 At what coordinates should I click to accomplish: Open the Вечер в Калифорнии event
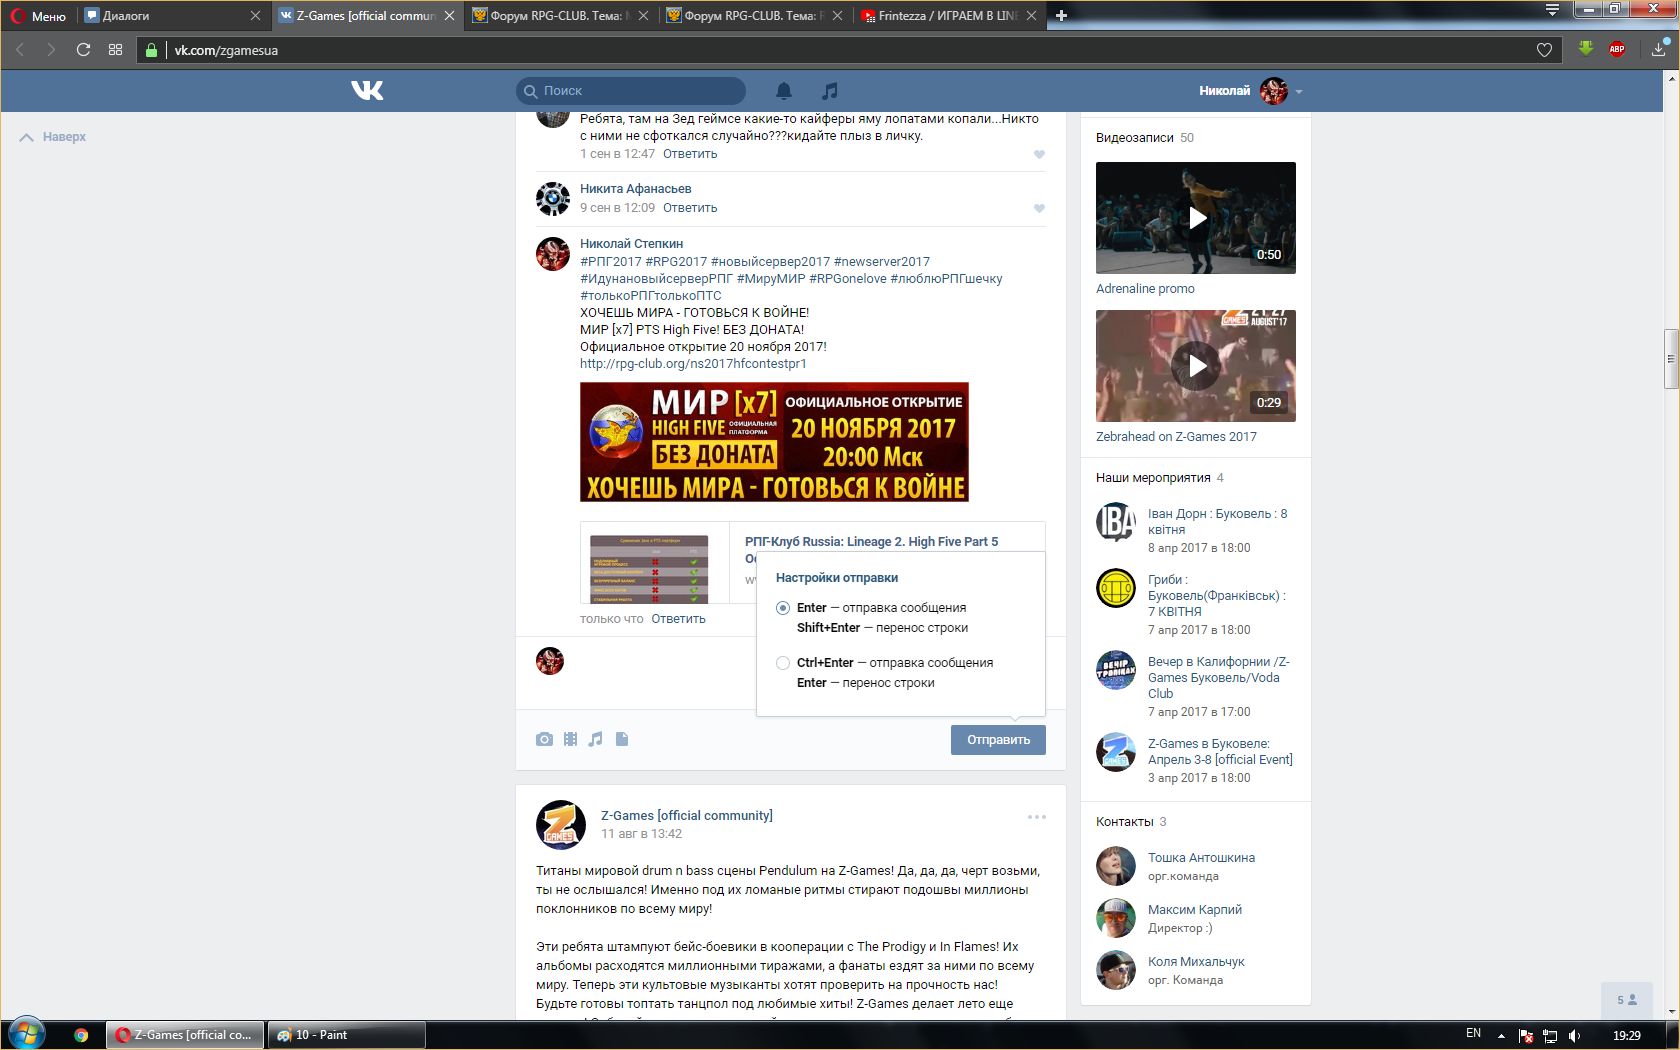1219,677
